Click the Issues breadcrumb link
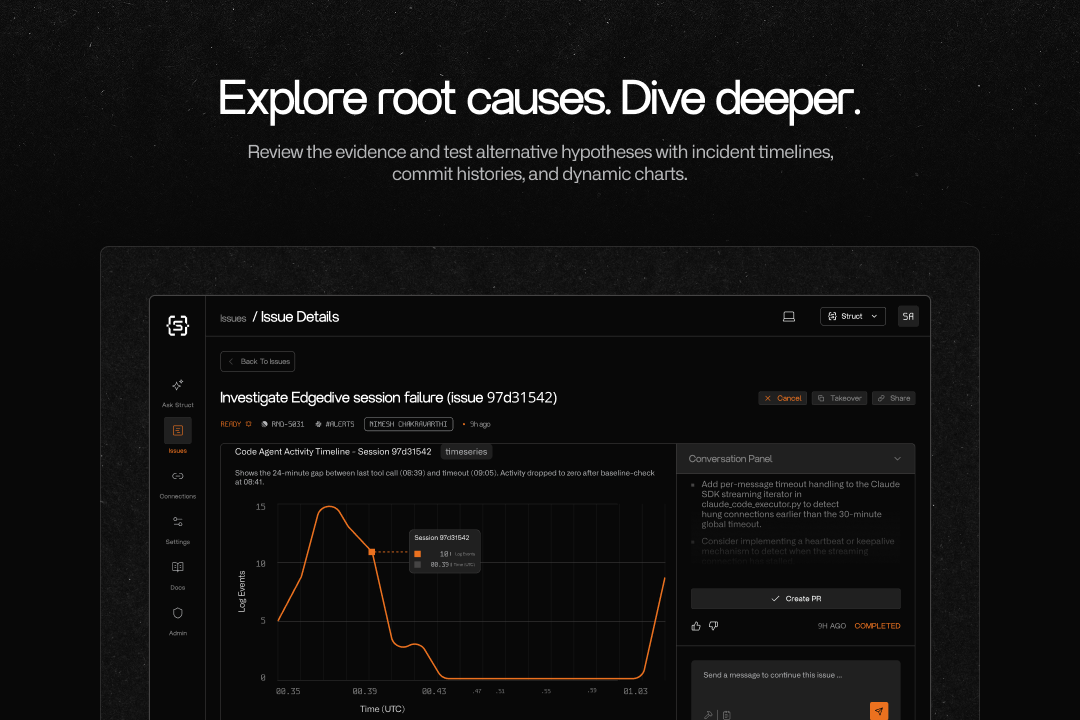 coord(233,318)
